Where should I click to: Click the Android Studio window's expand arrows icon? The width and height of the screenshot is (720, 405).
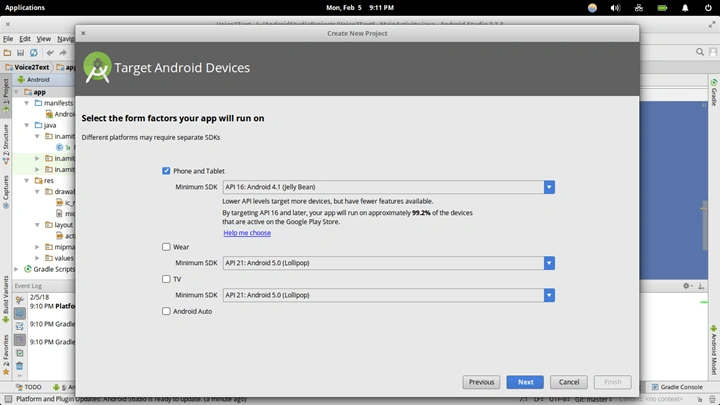712,25
